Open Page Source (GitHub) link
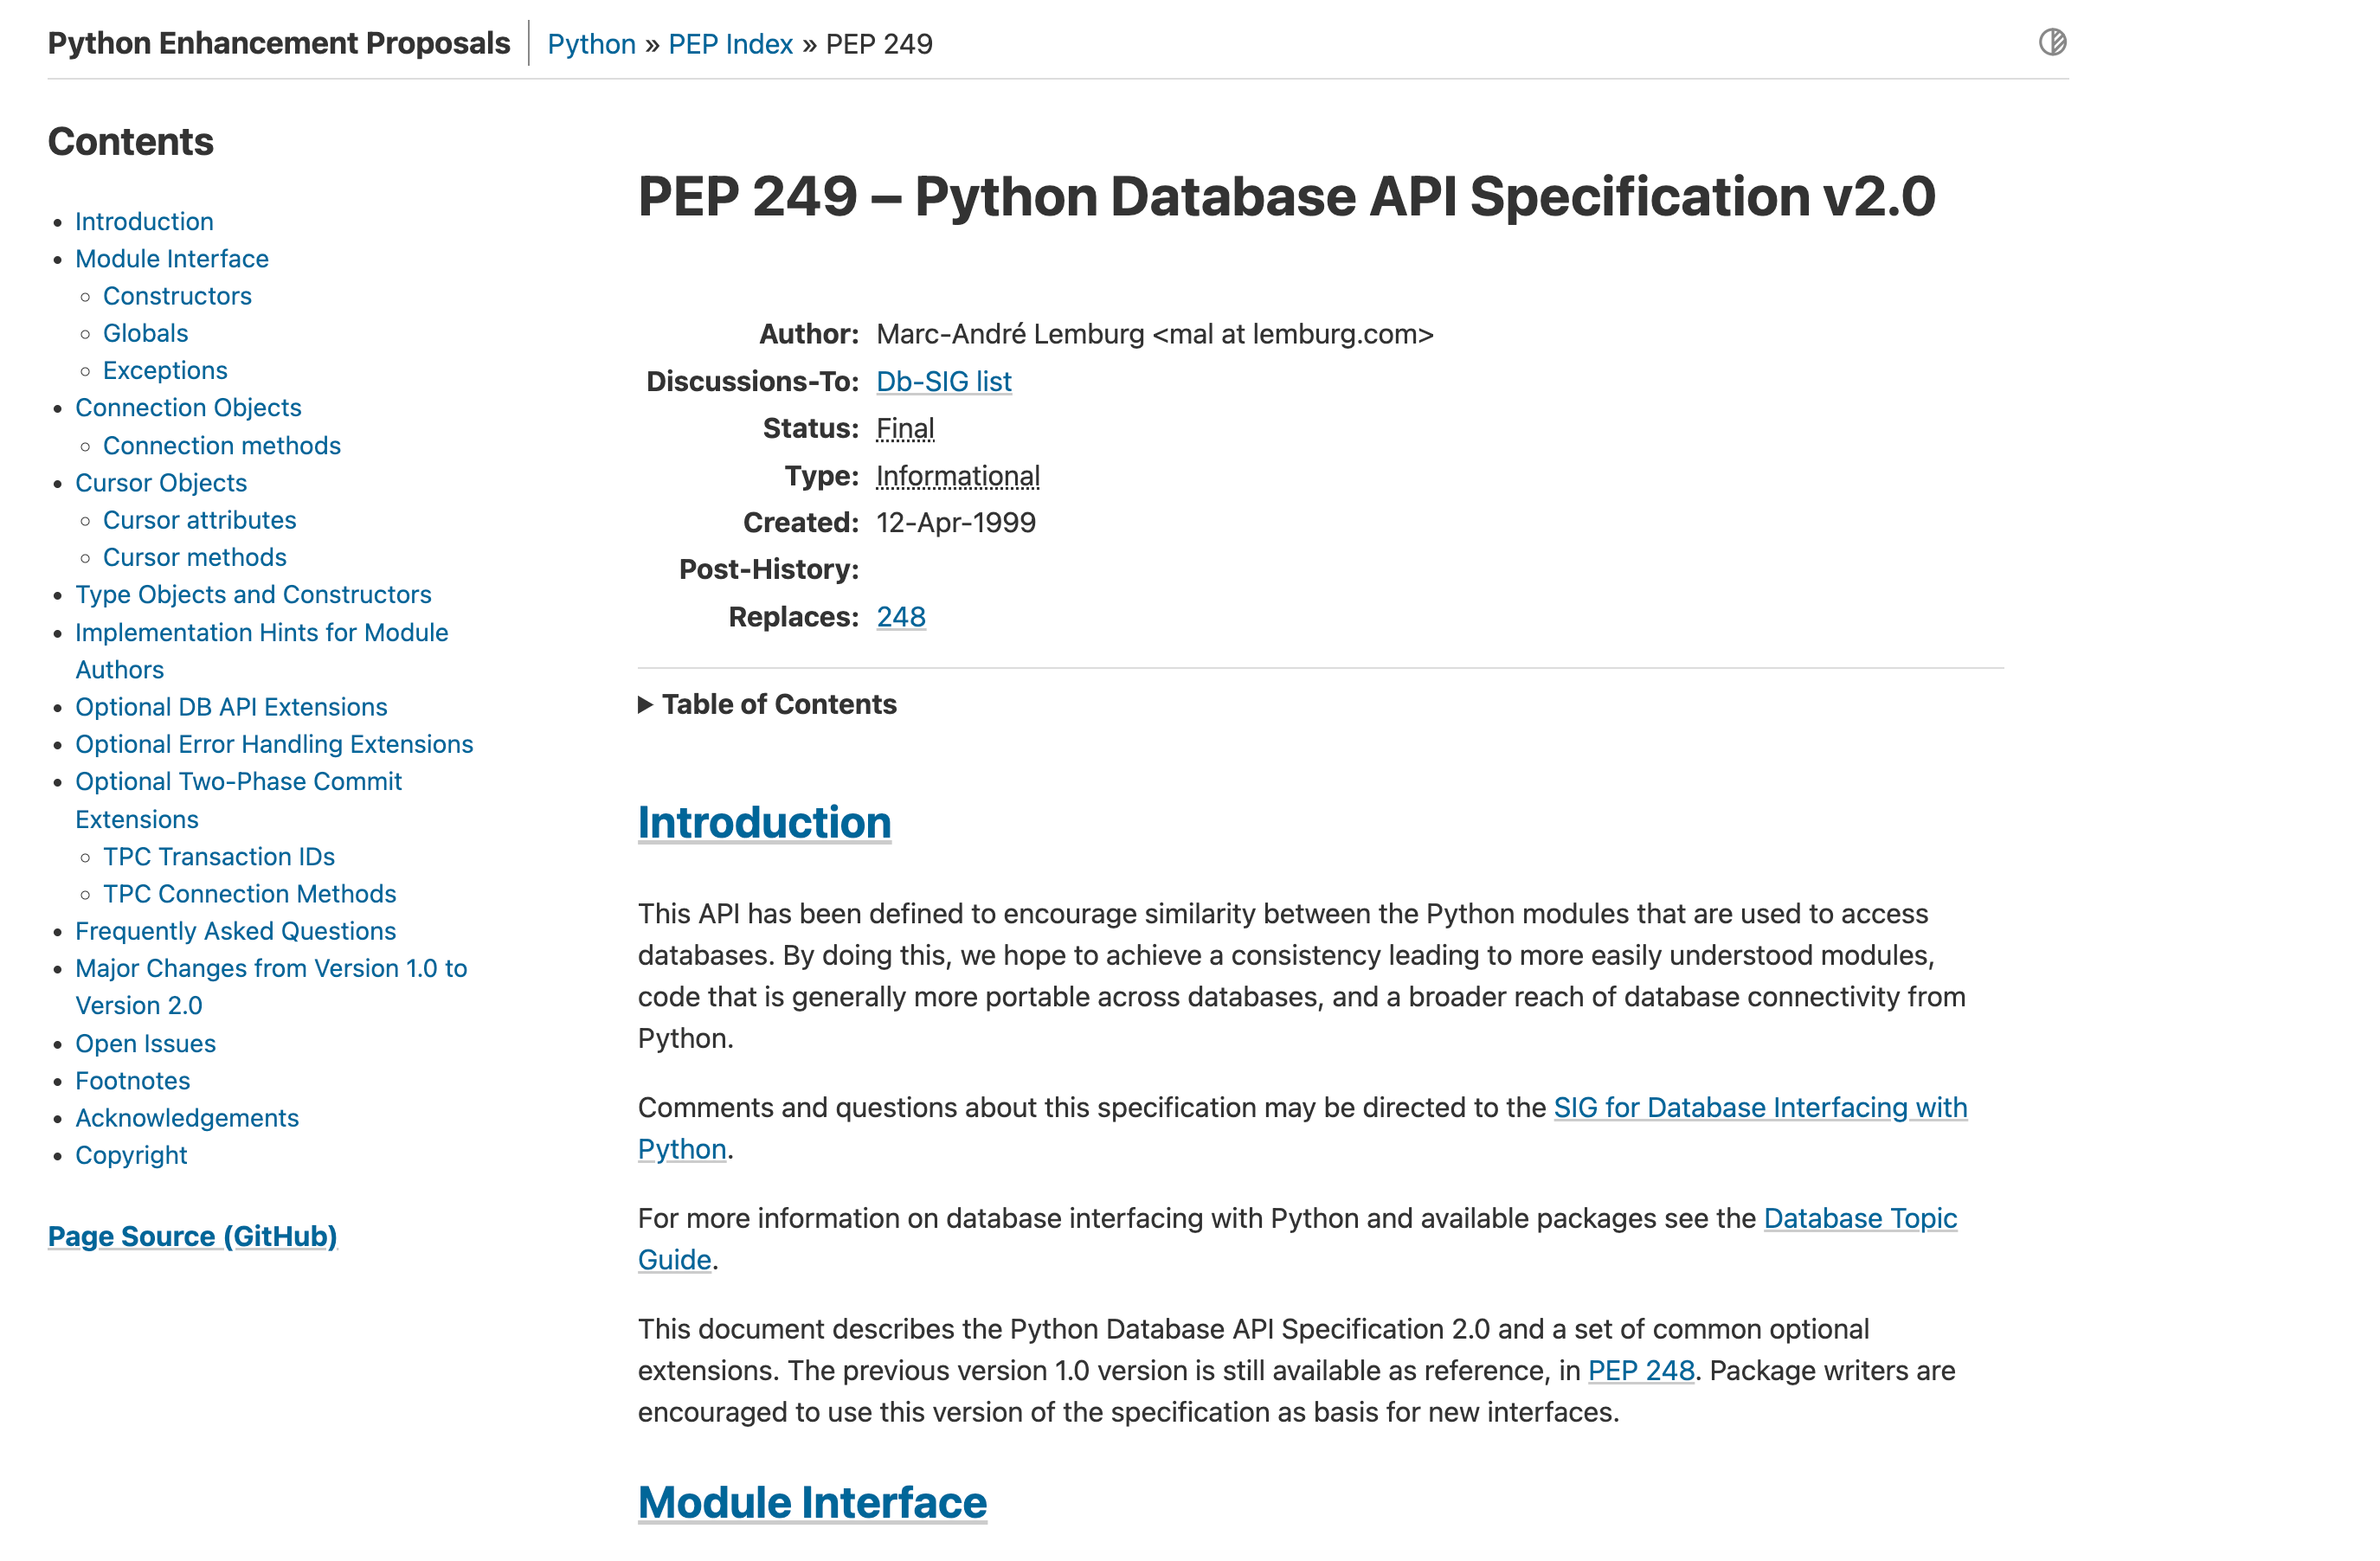Screen dimensions: 2380x1561 point(192,1236)
